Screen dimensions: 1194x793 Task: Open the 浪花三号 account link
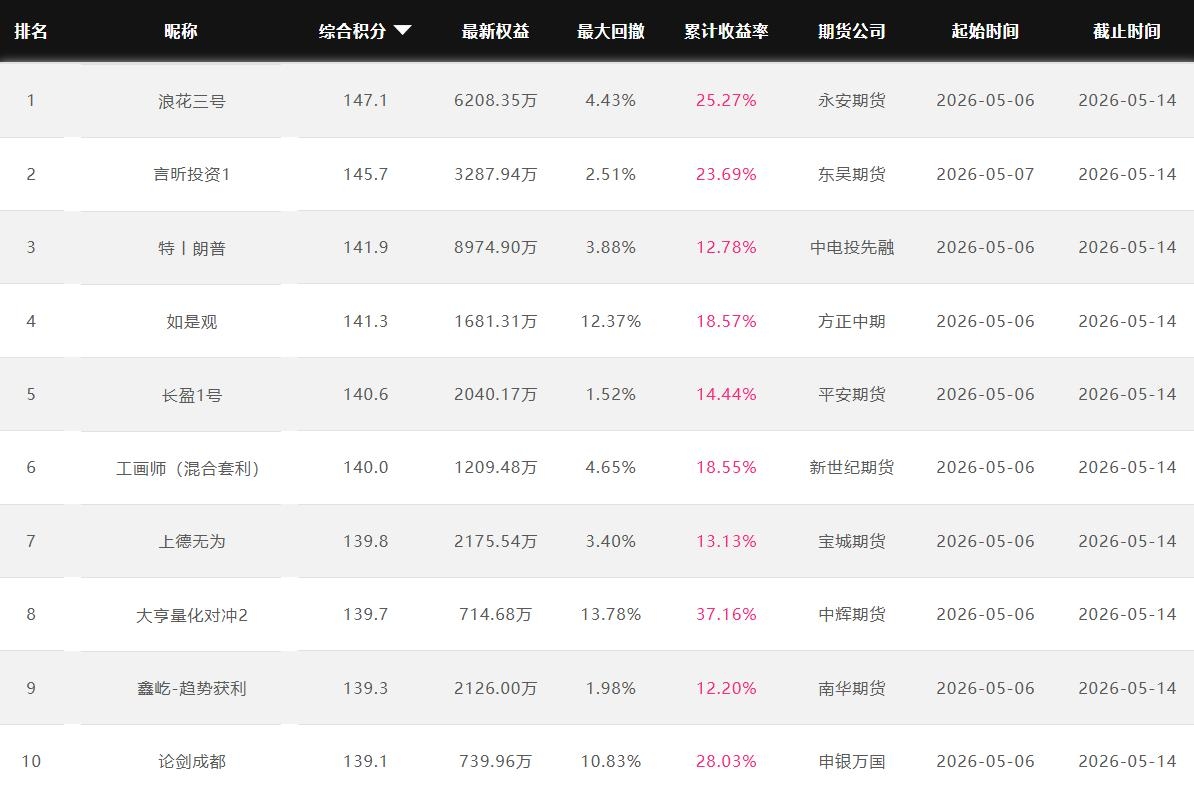(x=192, y=101)
